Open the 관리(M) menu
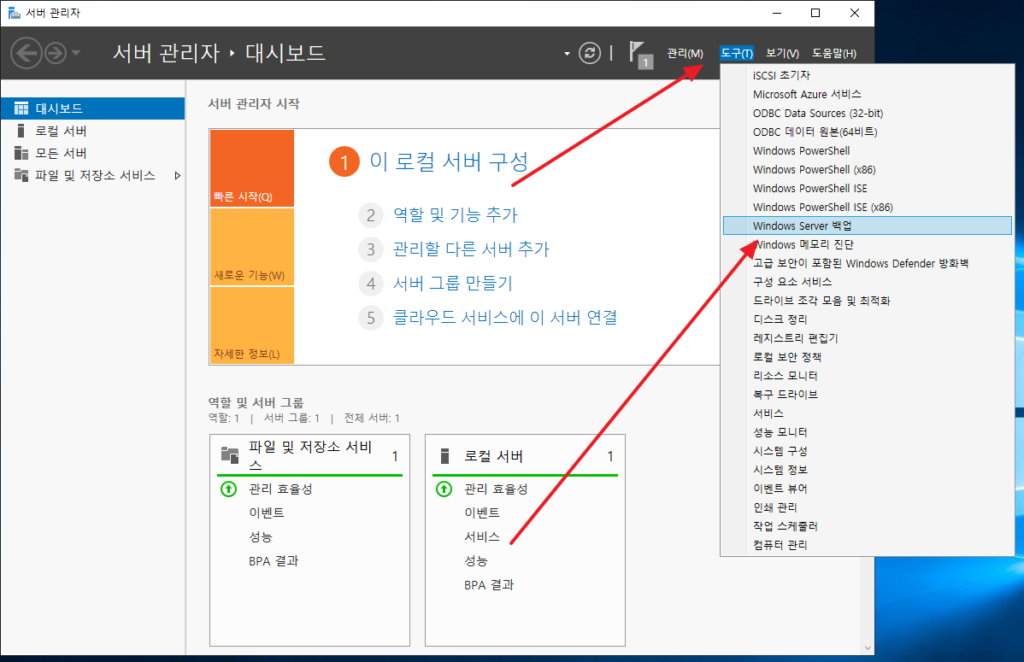Image resolution: width=1024 pixels, height=662 pixels. coord(685,53)
